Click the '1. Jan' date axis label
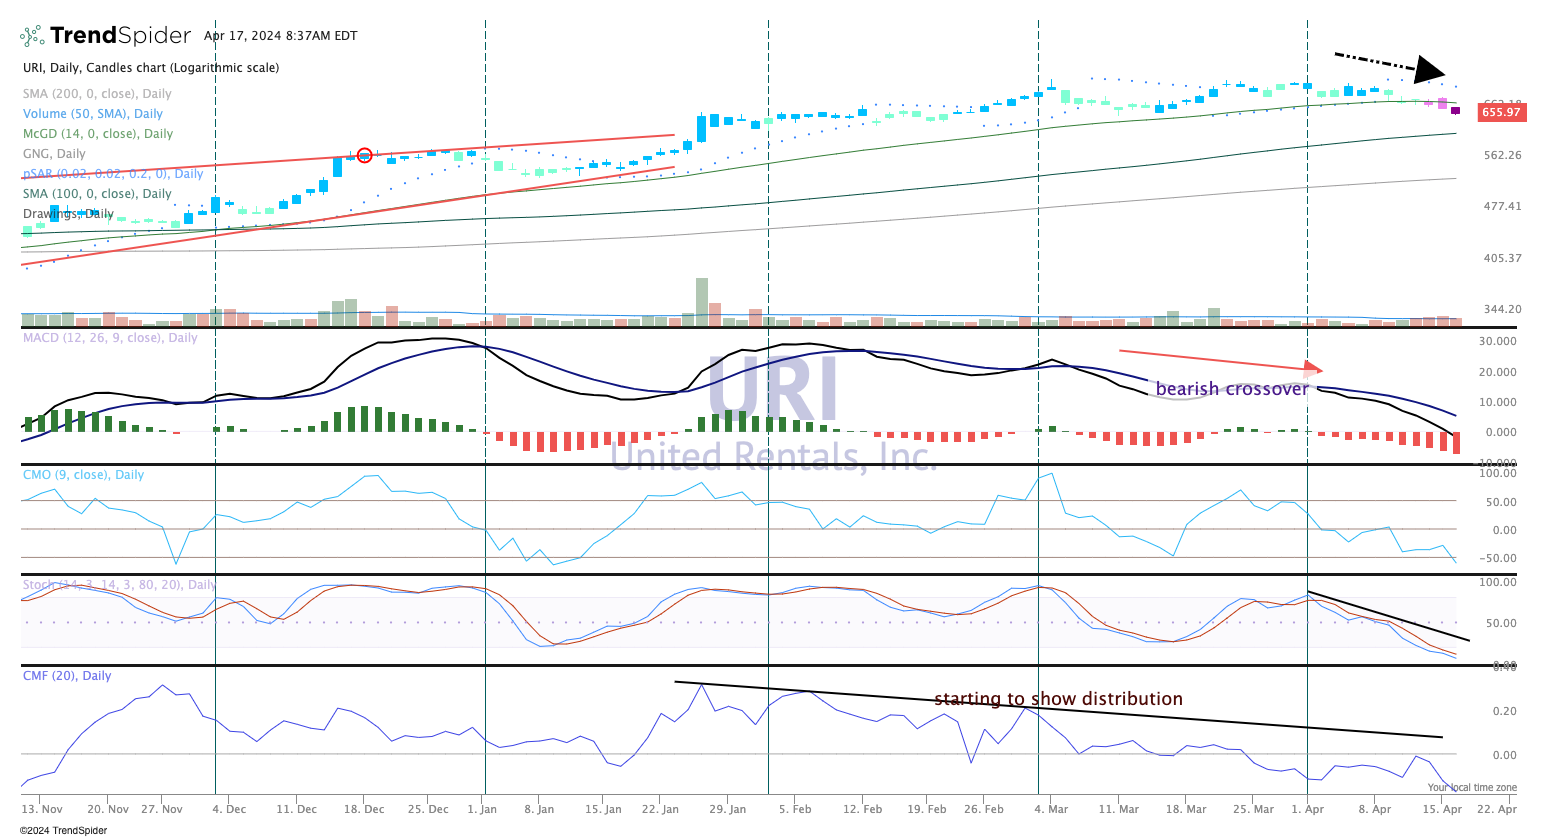The width and height of the screenshot is (1547, 840). 482,809
